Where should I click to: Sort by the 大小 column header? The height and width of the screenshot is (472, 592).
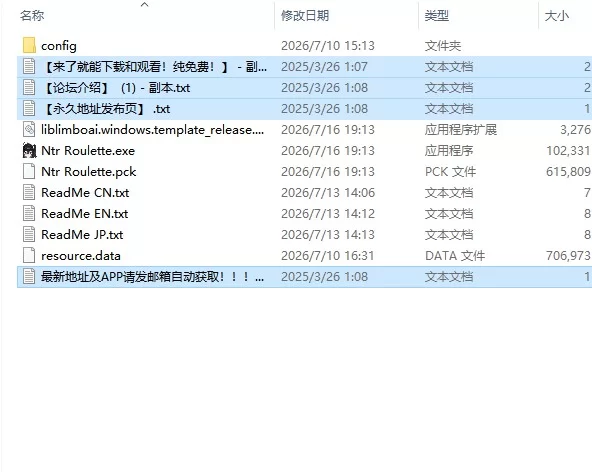(557, 16)
